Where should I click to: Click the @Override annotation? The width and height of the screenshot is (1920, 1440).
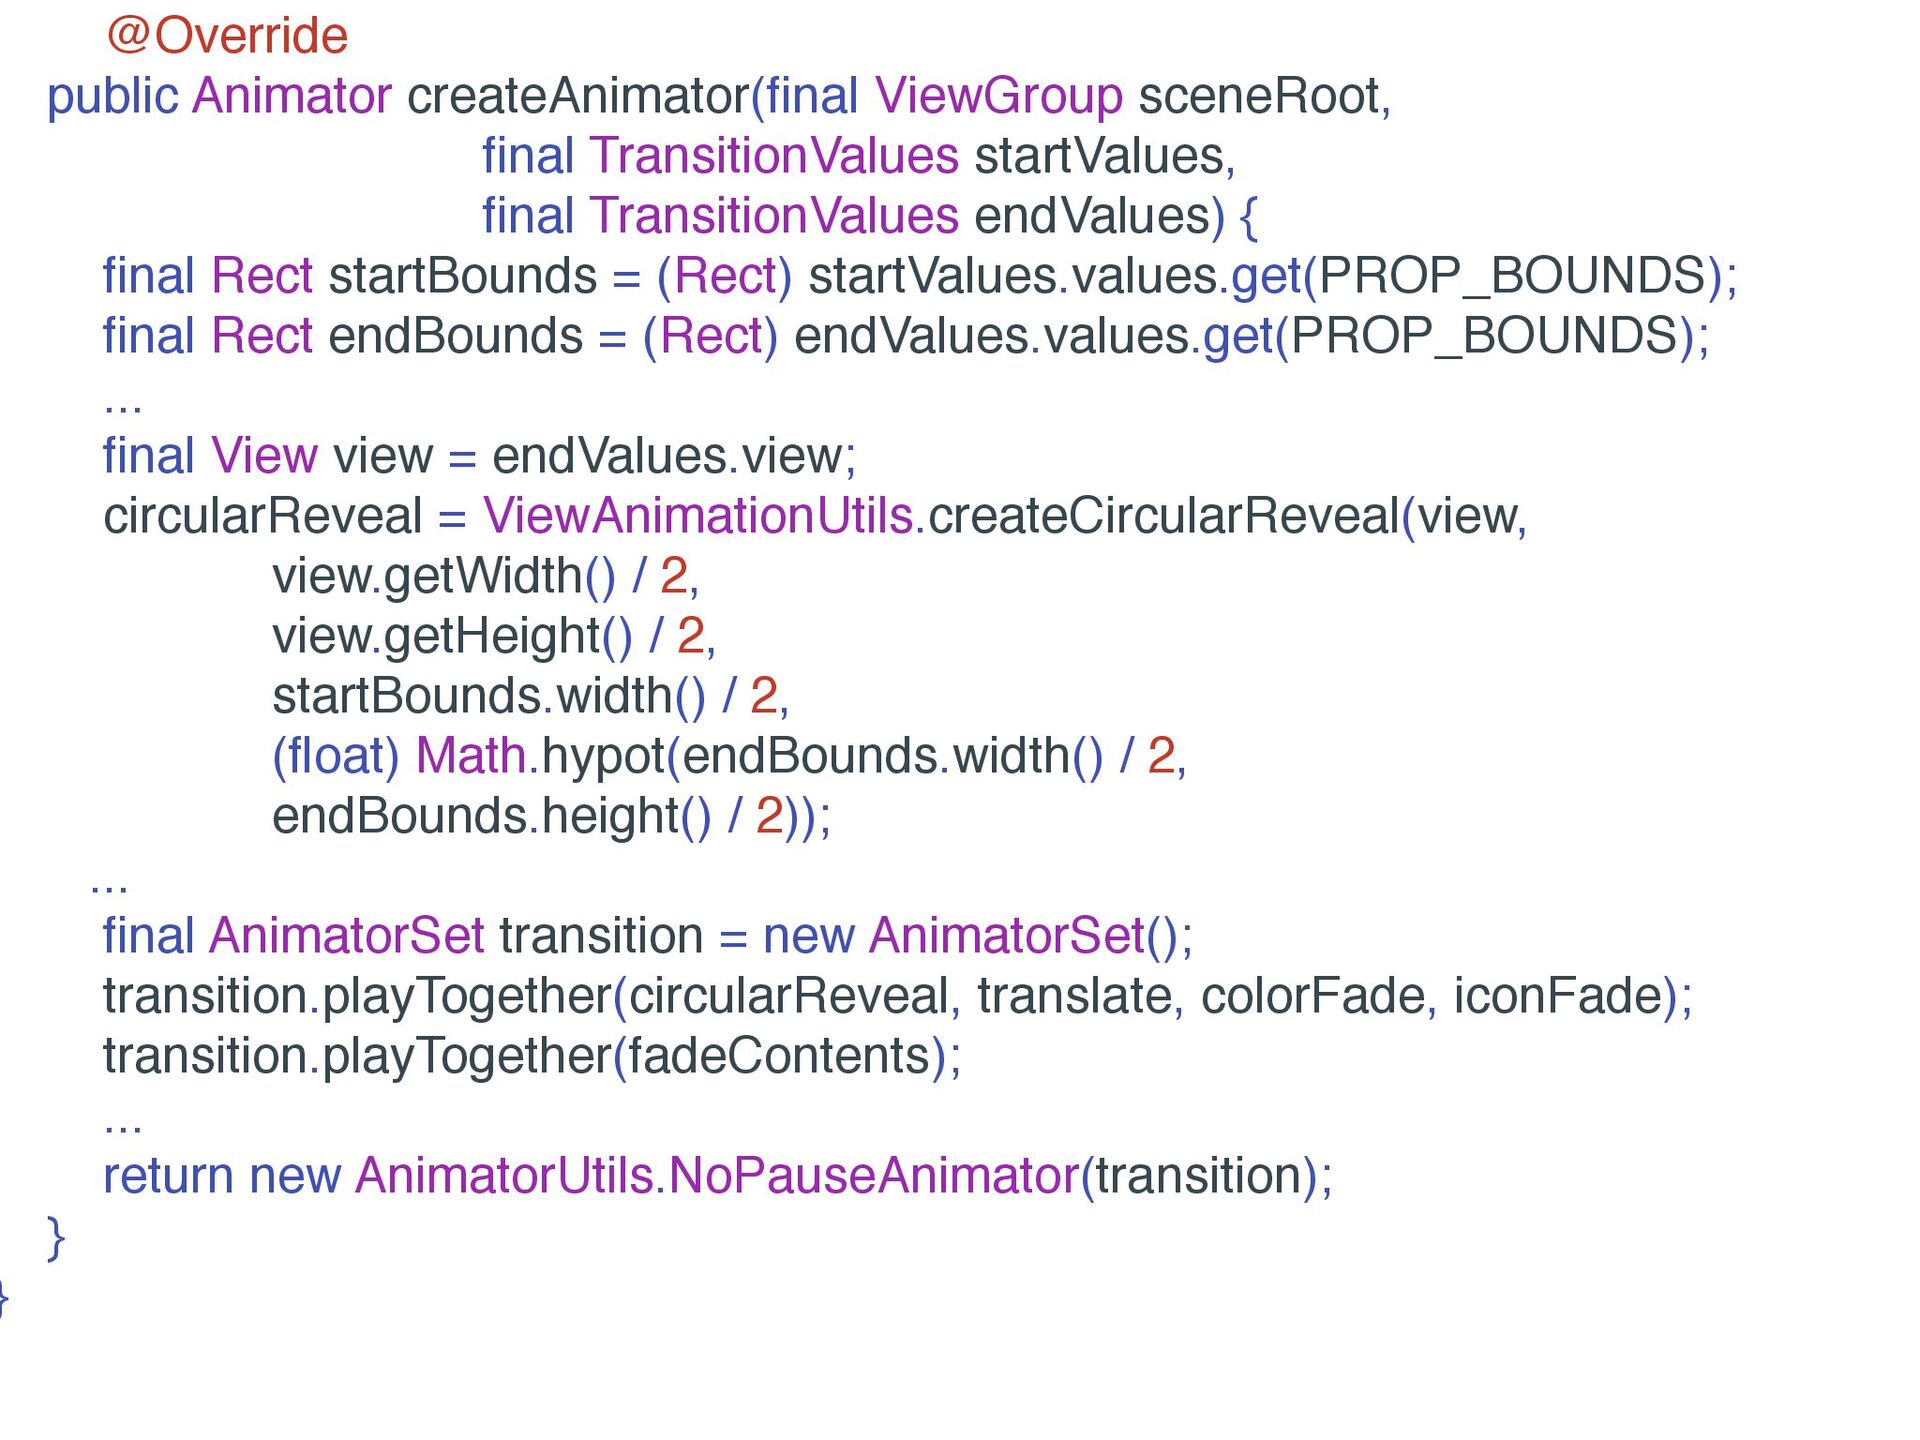pyautogui.click(x=227, y=36)
